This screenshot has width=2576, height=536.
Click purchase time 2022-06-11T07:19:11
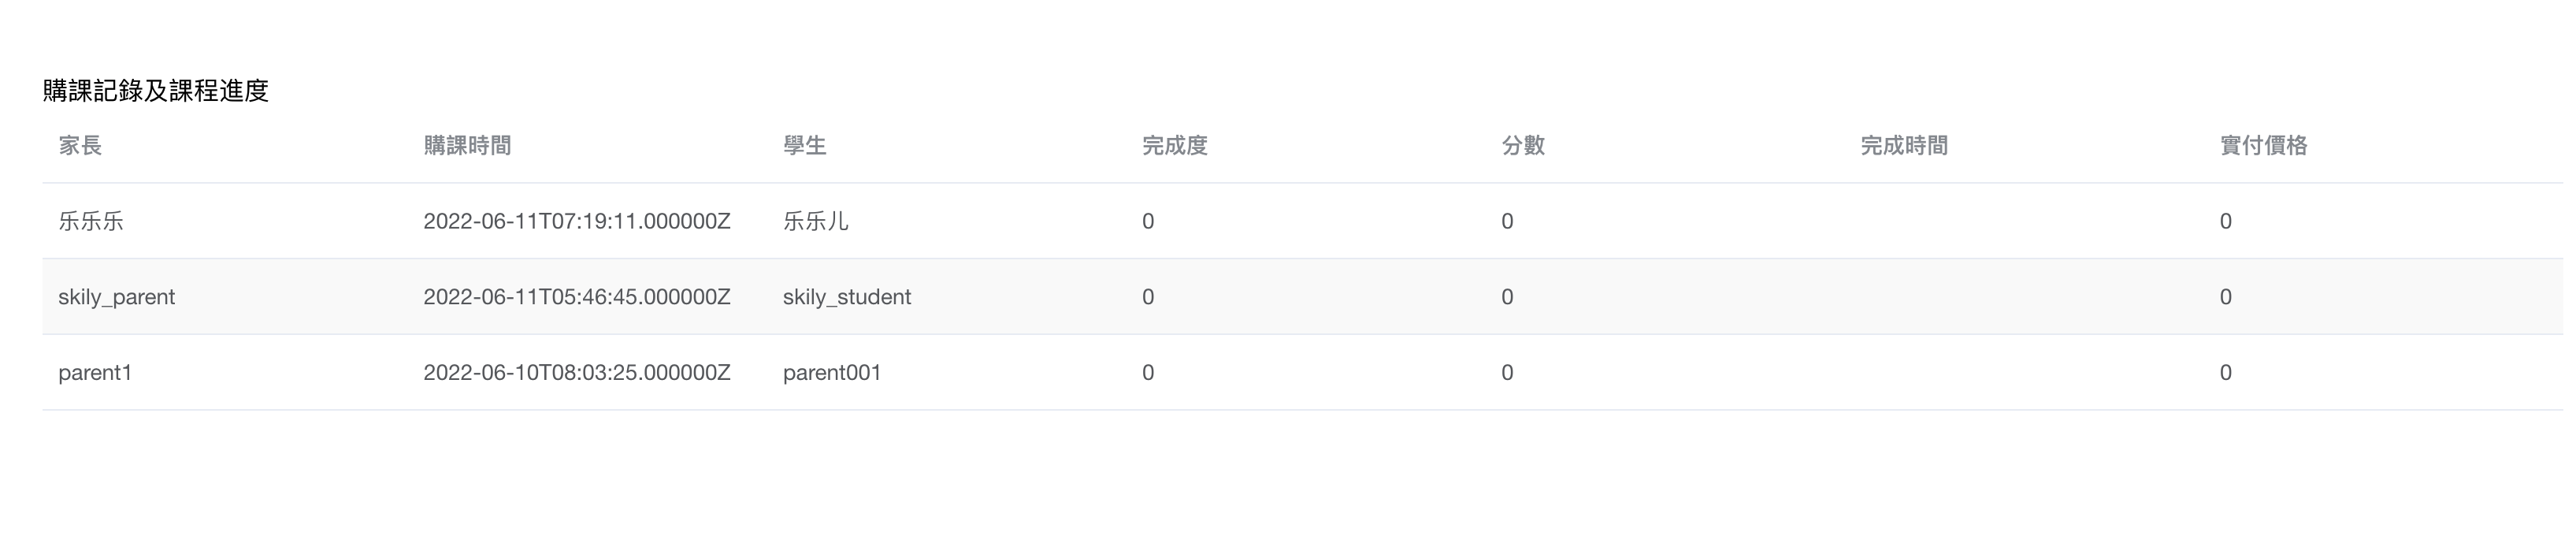click(577, 221)
